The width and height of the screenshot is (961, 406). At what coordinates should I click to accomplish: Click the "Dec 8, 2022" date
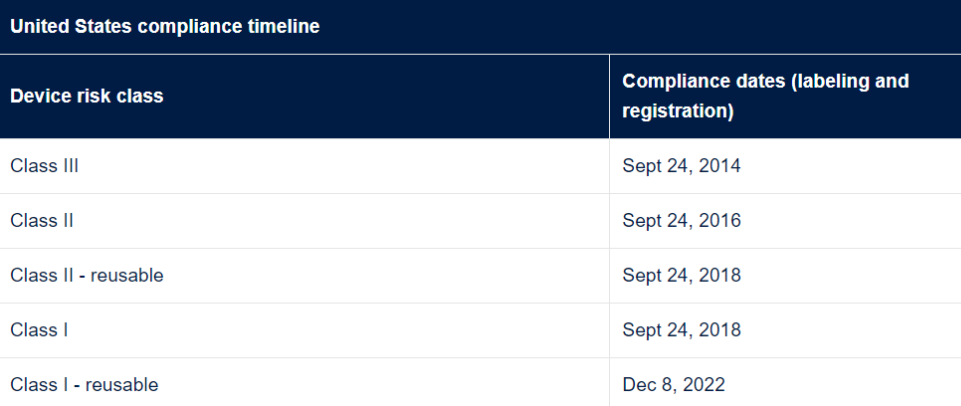pyautogui.click(x=673, y=384)
